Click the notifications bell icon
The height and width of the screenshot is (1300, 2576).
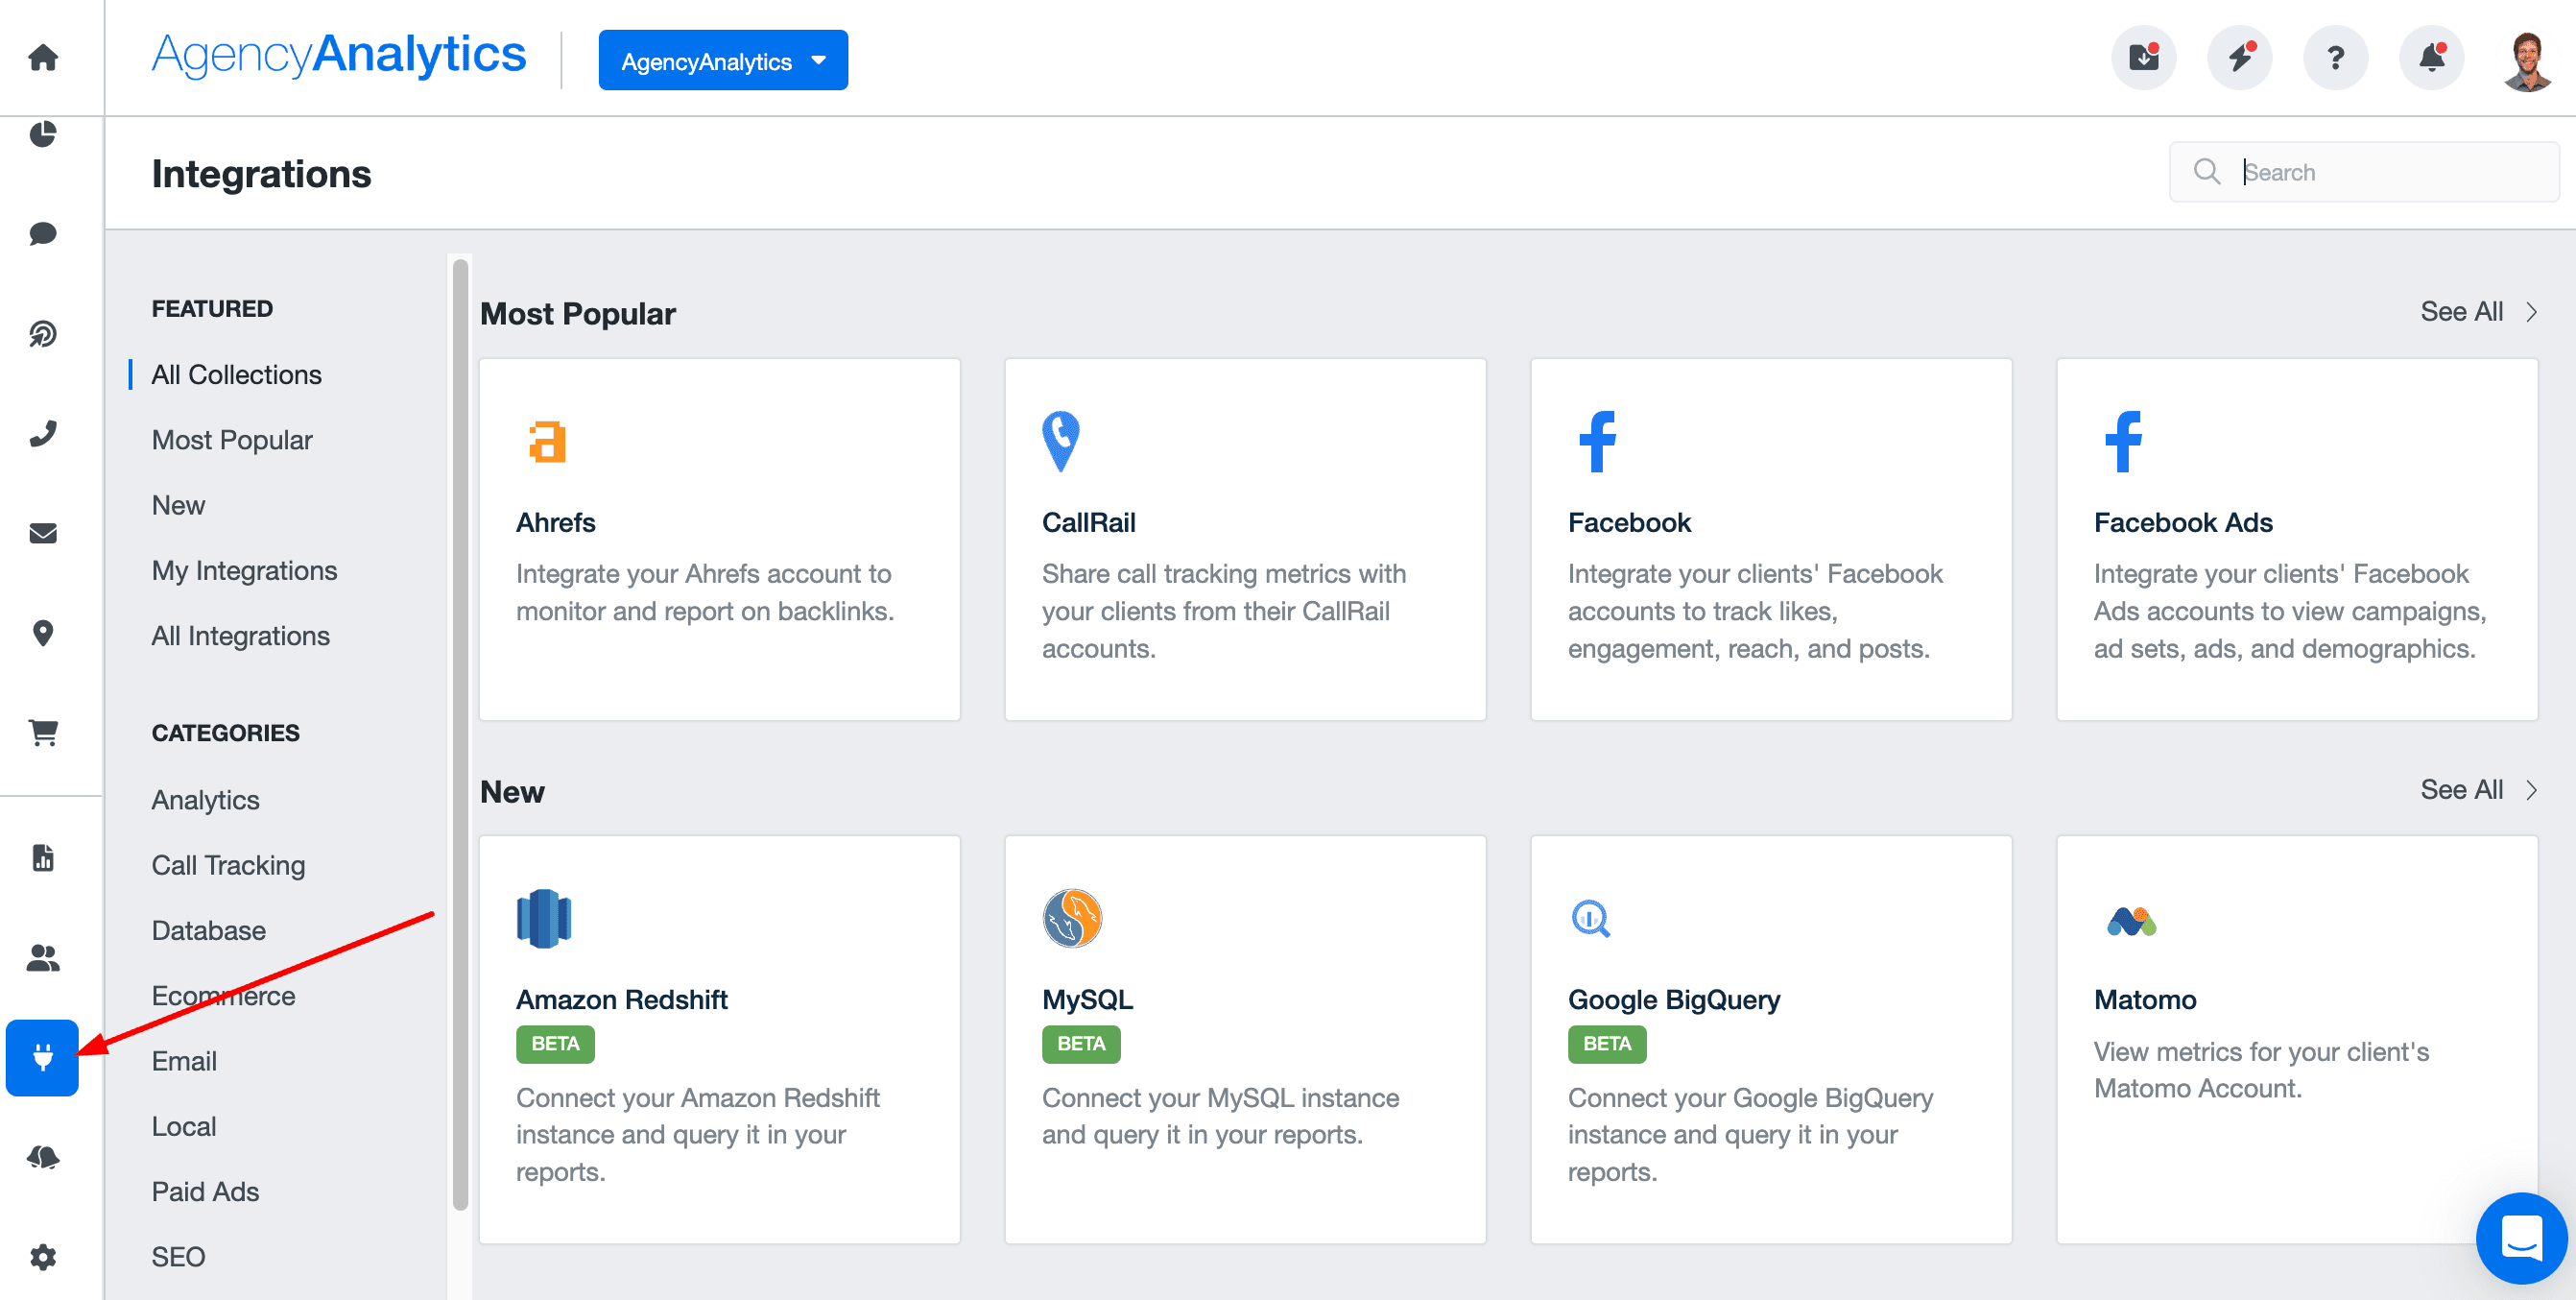(2431, 58)
